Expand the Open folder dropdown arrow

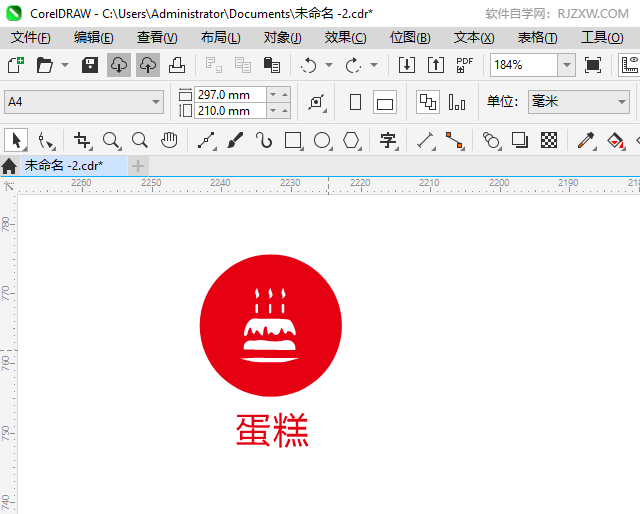click(x=65, y=65)
